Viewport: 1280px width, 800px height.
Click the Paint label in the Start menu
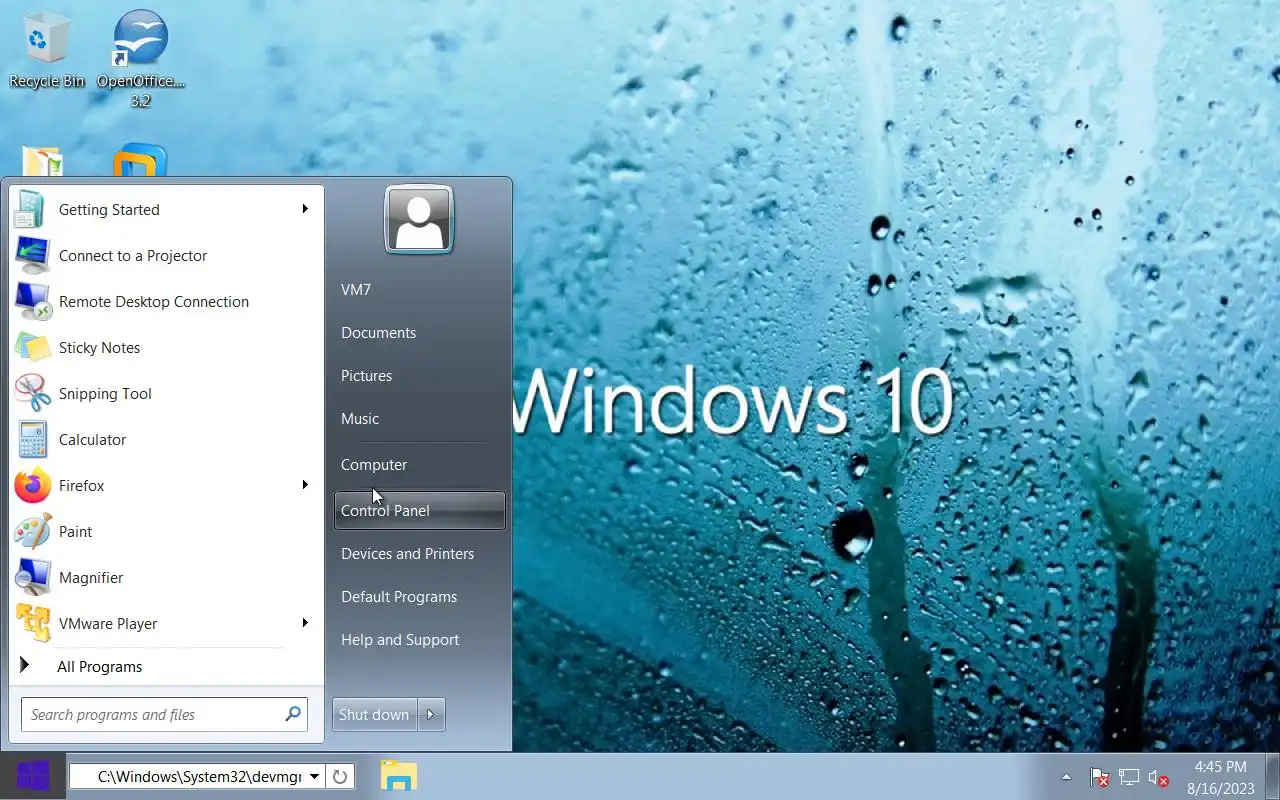[x=75, y=531]
